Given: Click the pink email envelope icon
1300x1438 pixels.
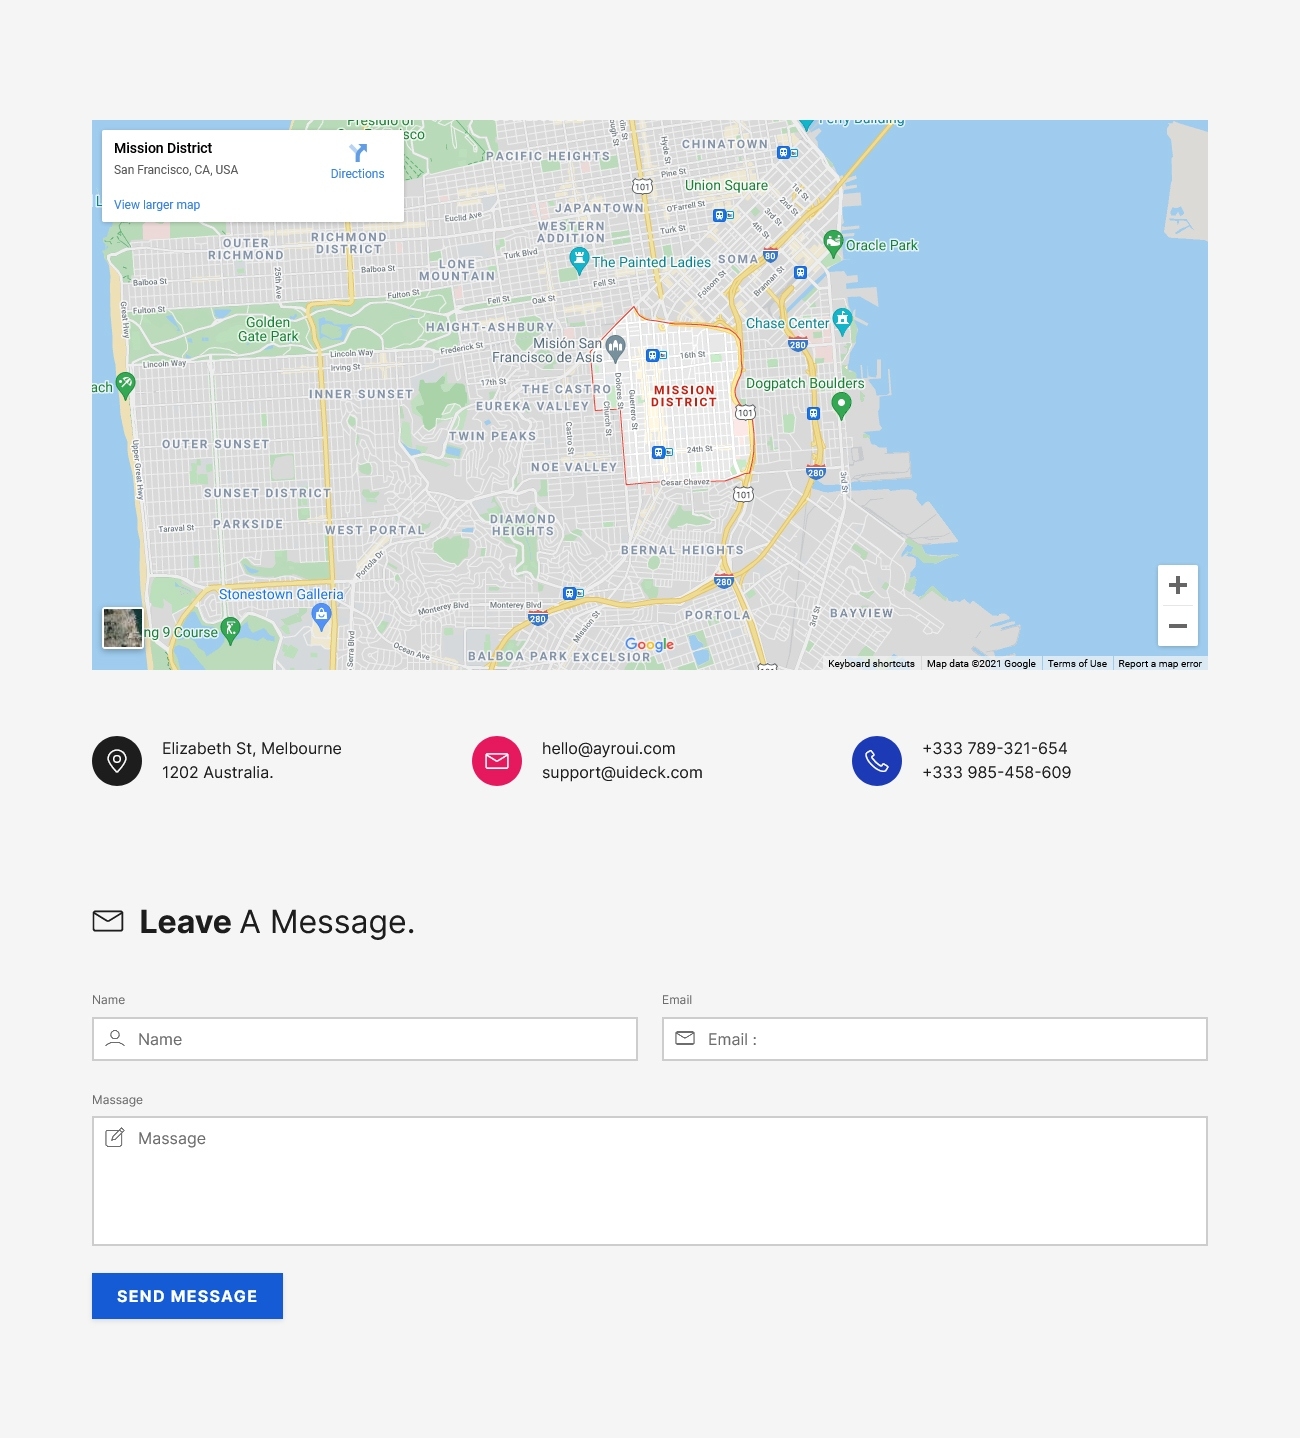Looking at the screenshot, I should [497, 761].
